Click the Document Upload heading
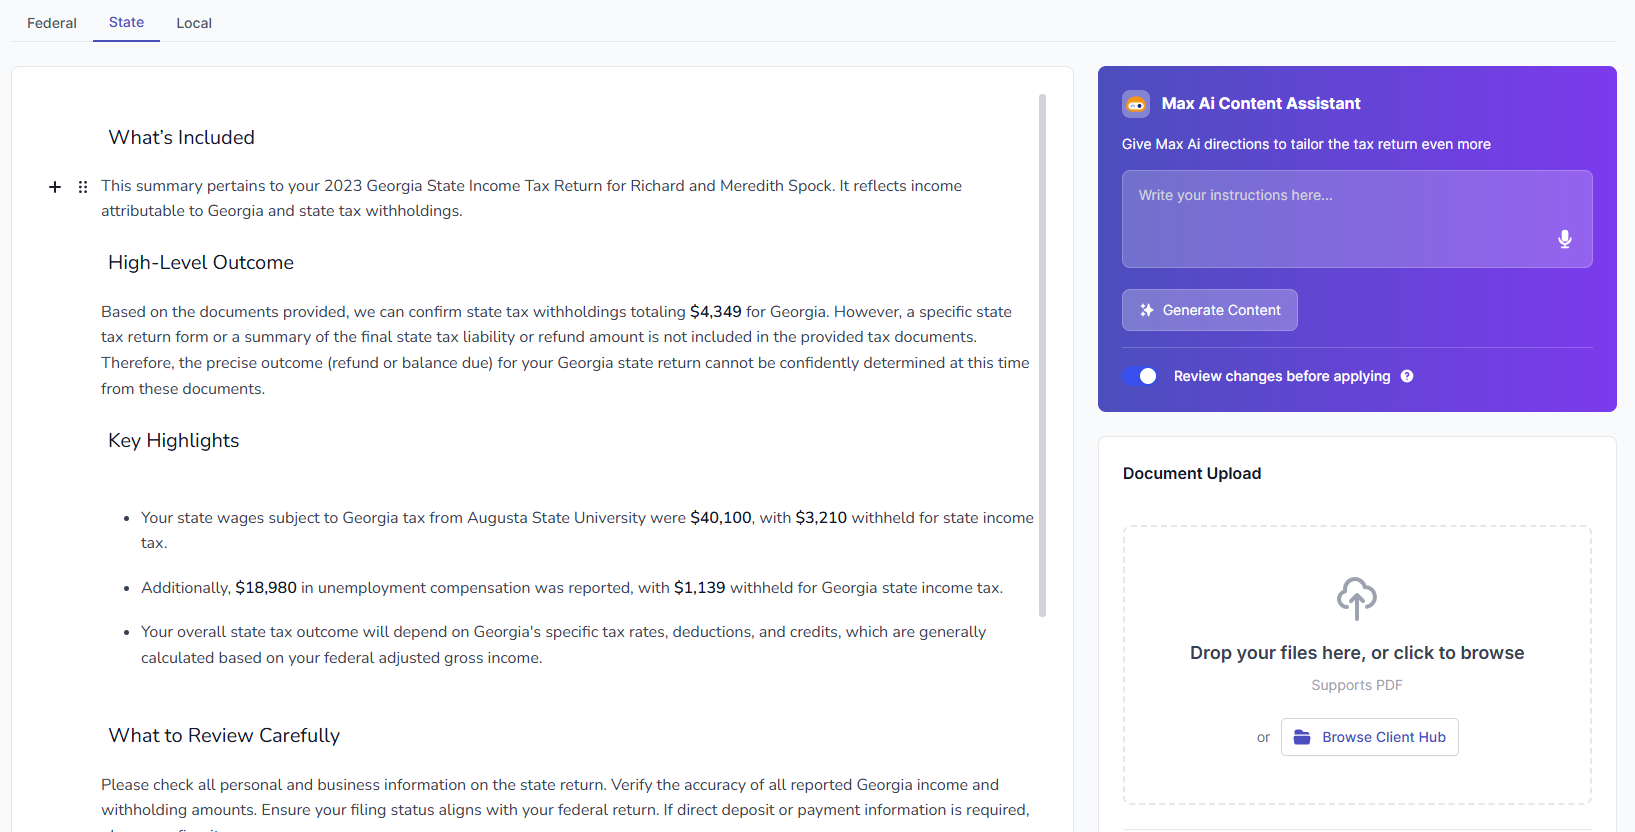 point(1192,474)
